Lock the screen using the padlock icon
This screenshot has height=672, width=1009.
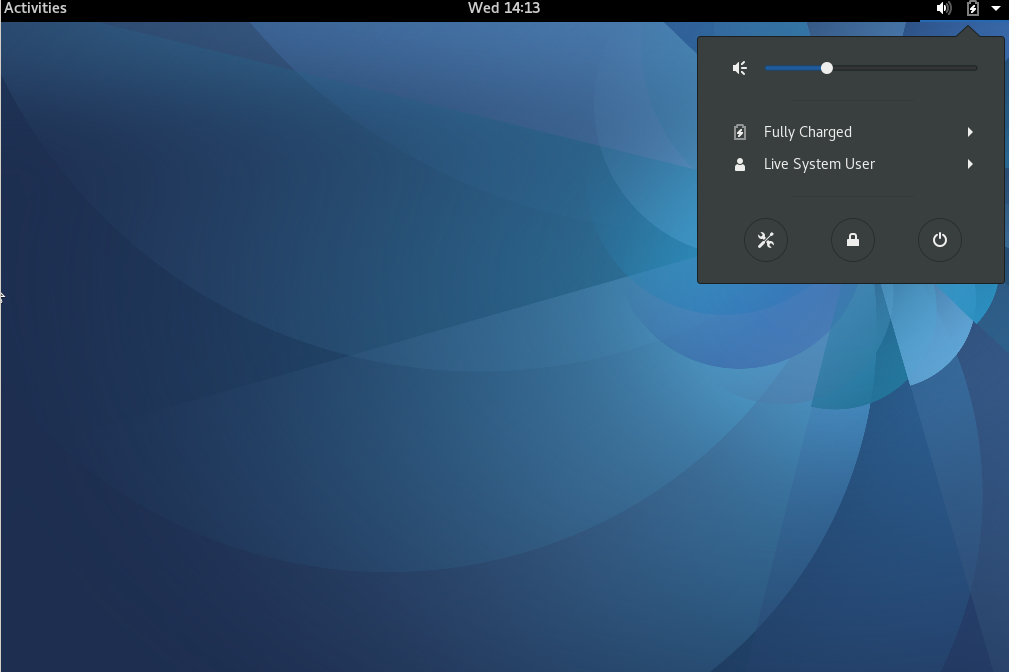(x=852, y=240)
